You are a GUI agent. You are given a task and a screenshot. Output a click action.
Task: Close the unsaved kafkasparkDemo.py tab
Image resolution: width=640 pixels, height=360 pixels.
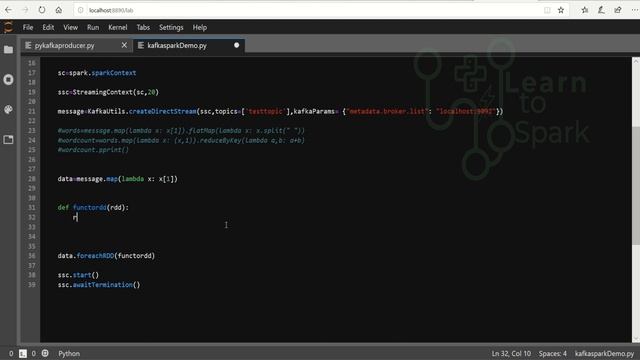236,45
